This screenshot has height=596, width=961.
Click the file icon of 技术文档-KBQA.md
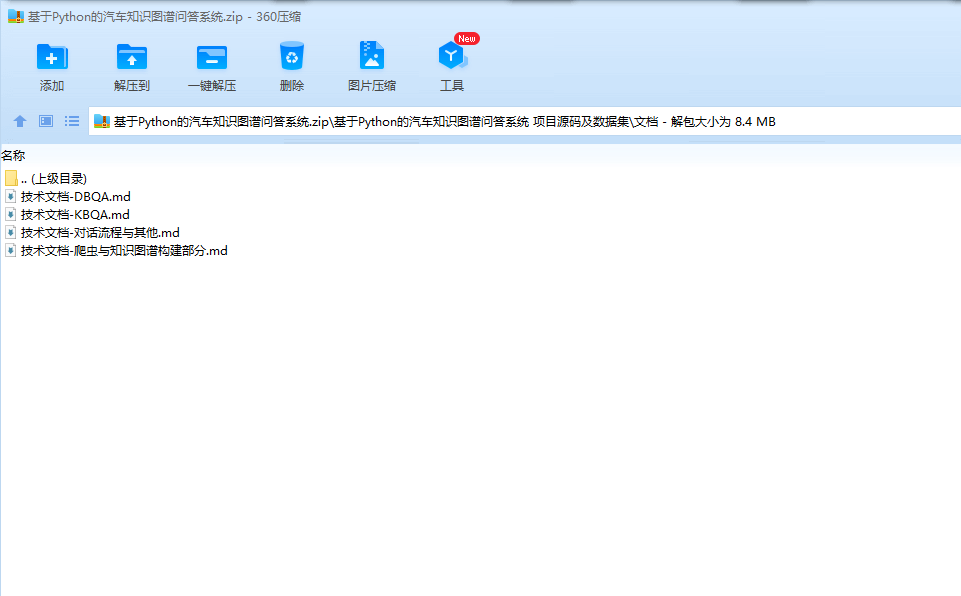tap(10, 215)
